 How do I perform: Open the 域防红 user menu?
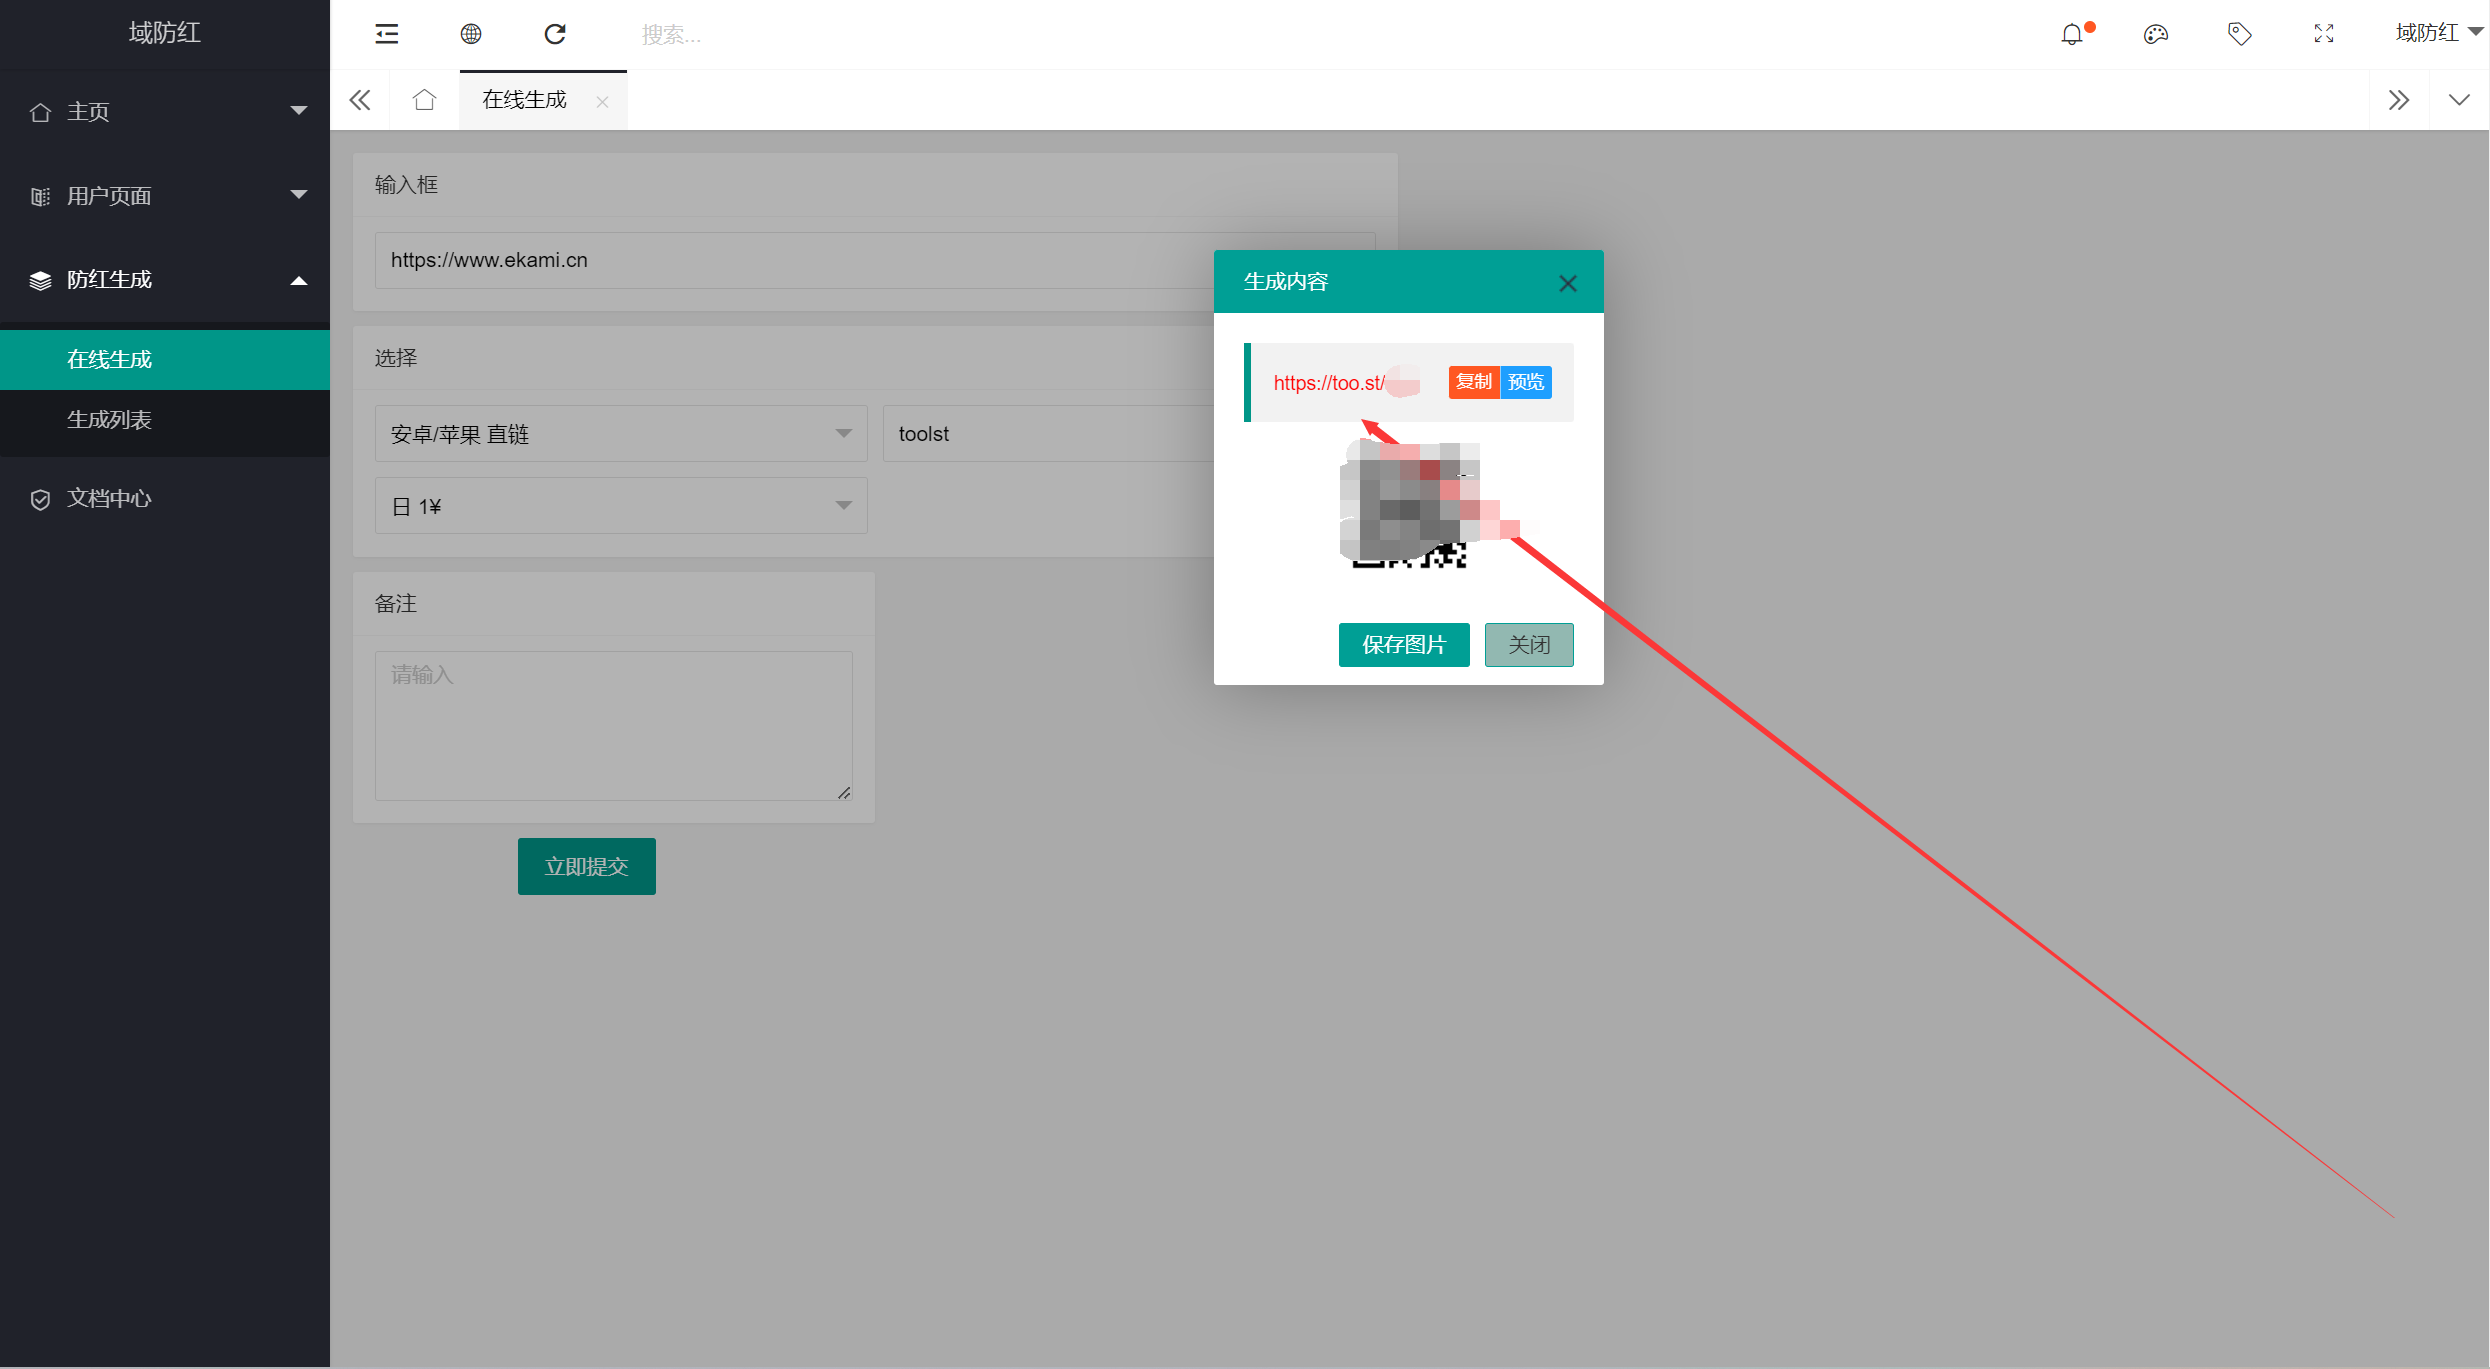[x=2438, y=33]
